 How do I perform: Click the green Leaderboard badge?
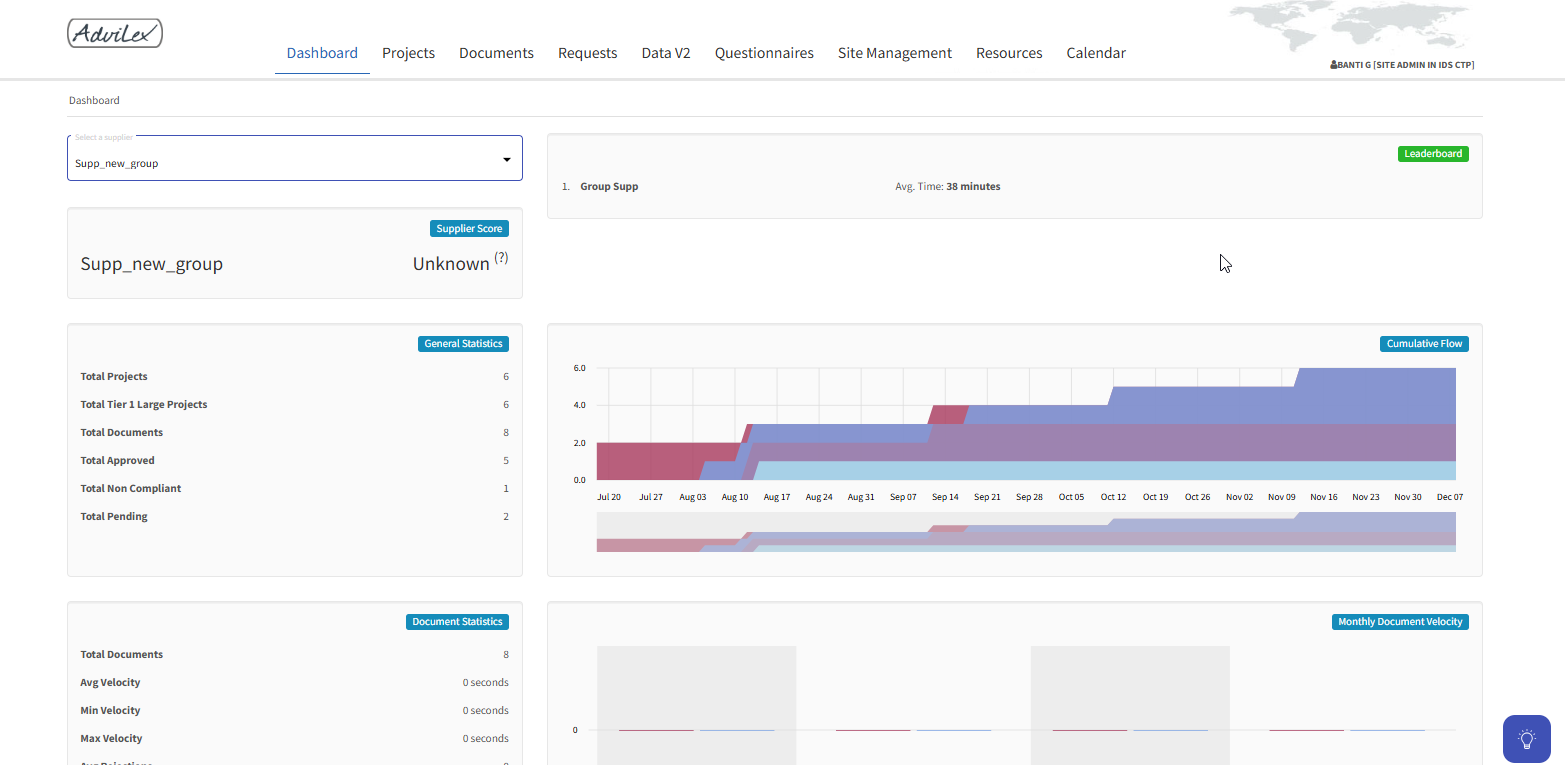tap(1432, 154)
